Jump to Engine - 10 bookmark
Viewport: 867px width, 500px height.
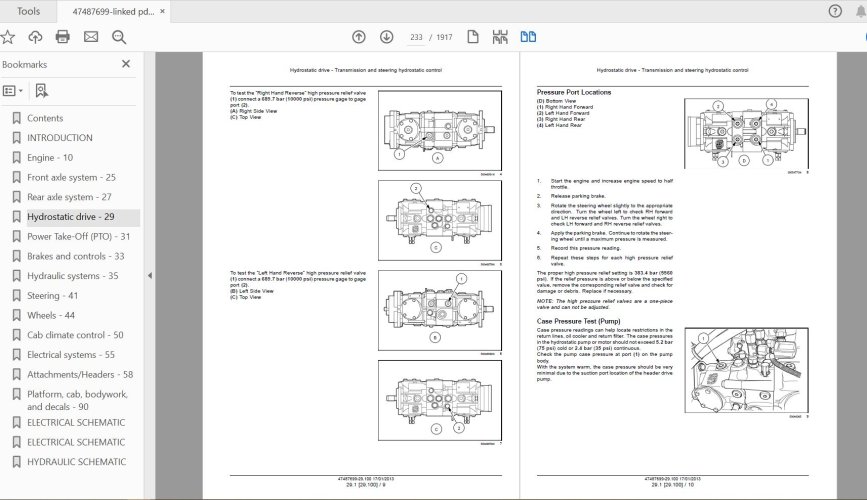pyautogui.click(x=50, y=158)
